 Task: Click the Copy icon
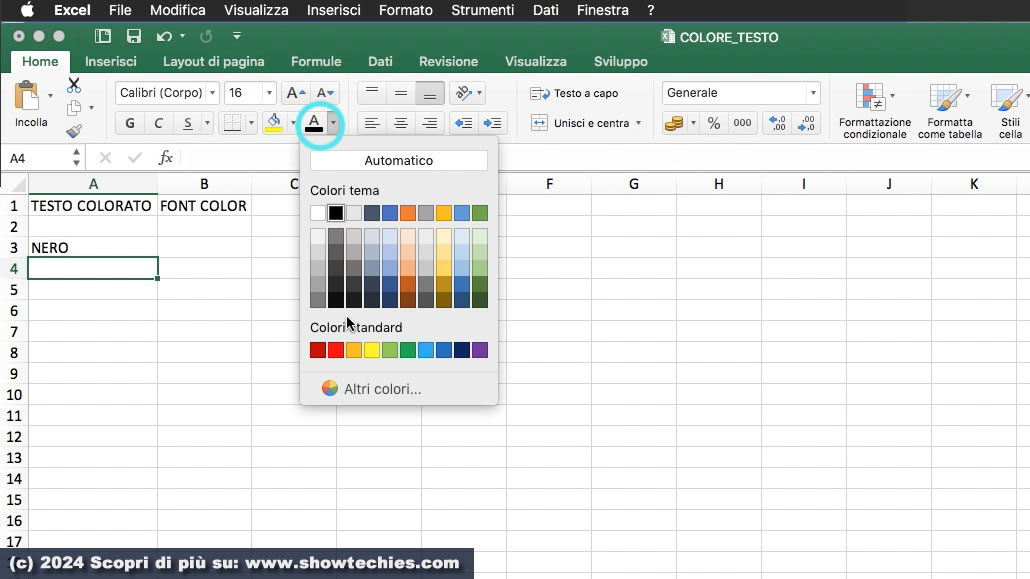pos(74,108)
